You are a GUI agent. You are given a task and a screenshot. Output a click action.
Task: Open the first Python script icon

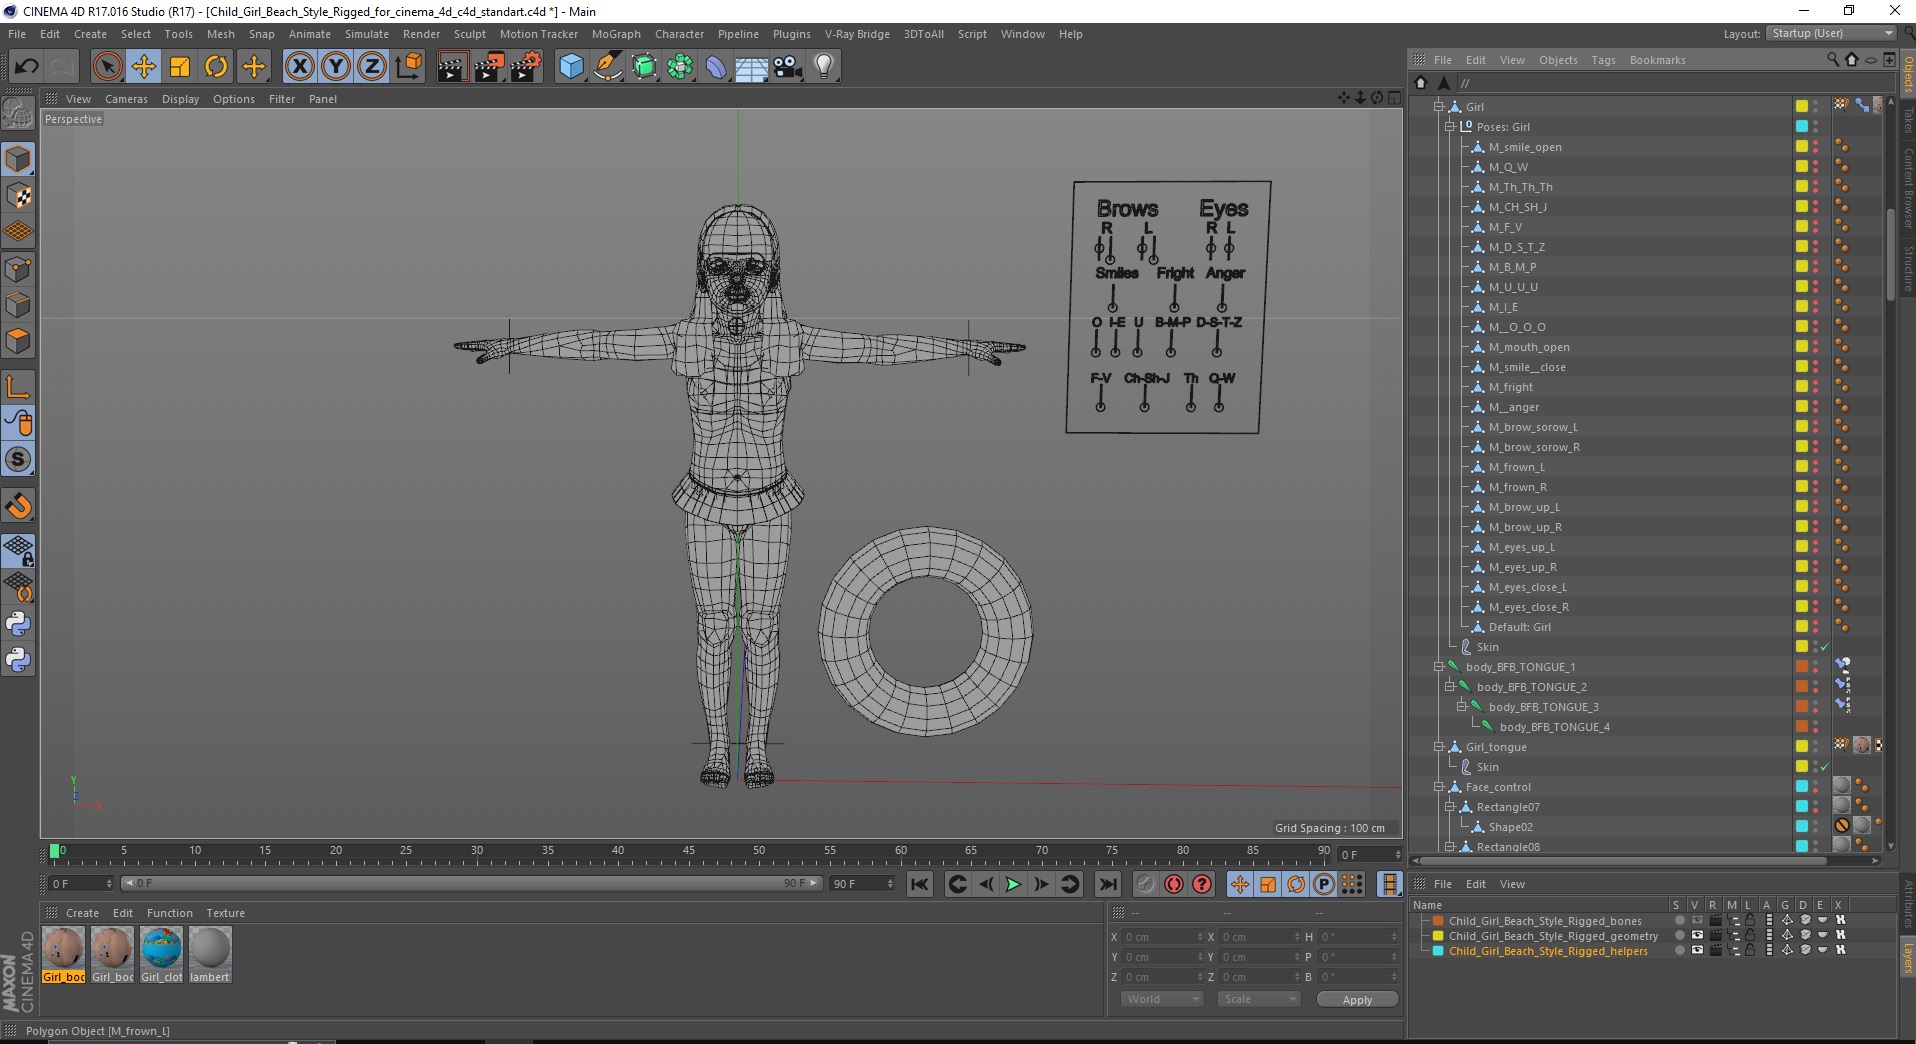point(18,624)
